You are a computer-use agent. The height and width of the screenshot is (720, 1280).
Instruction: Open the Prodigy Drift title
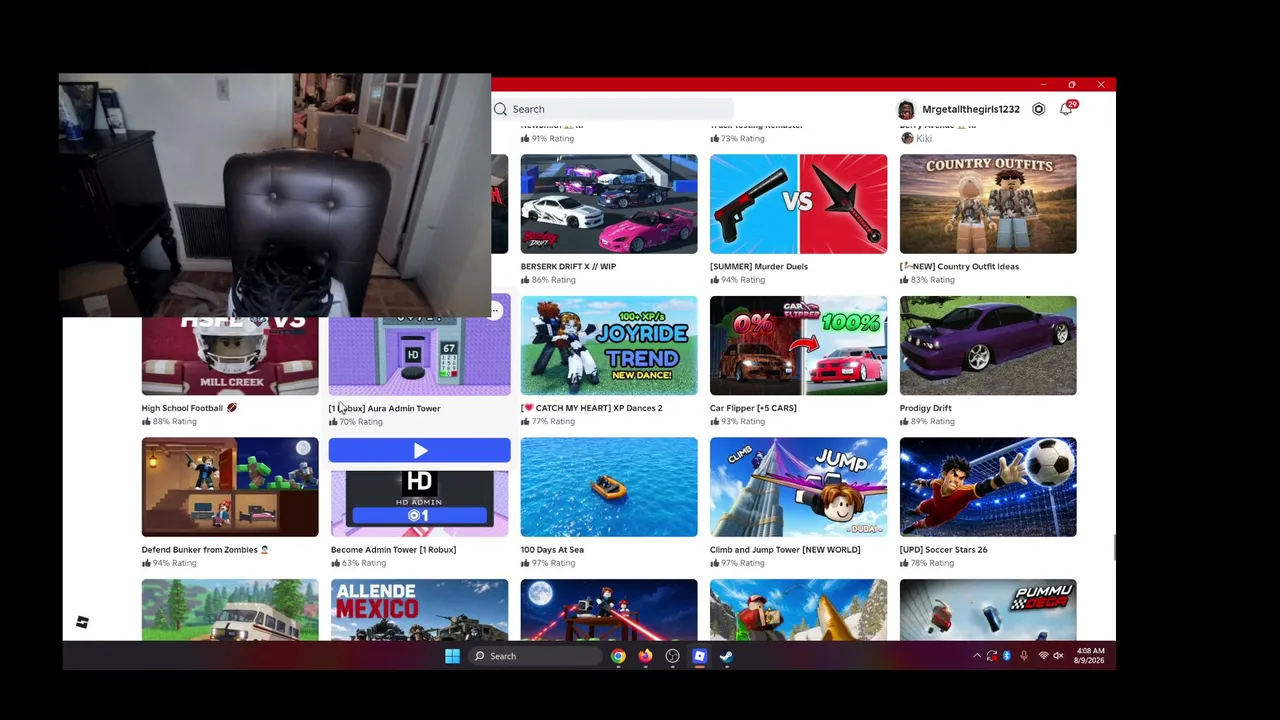pos(925,408)
